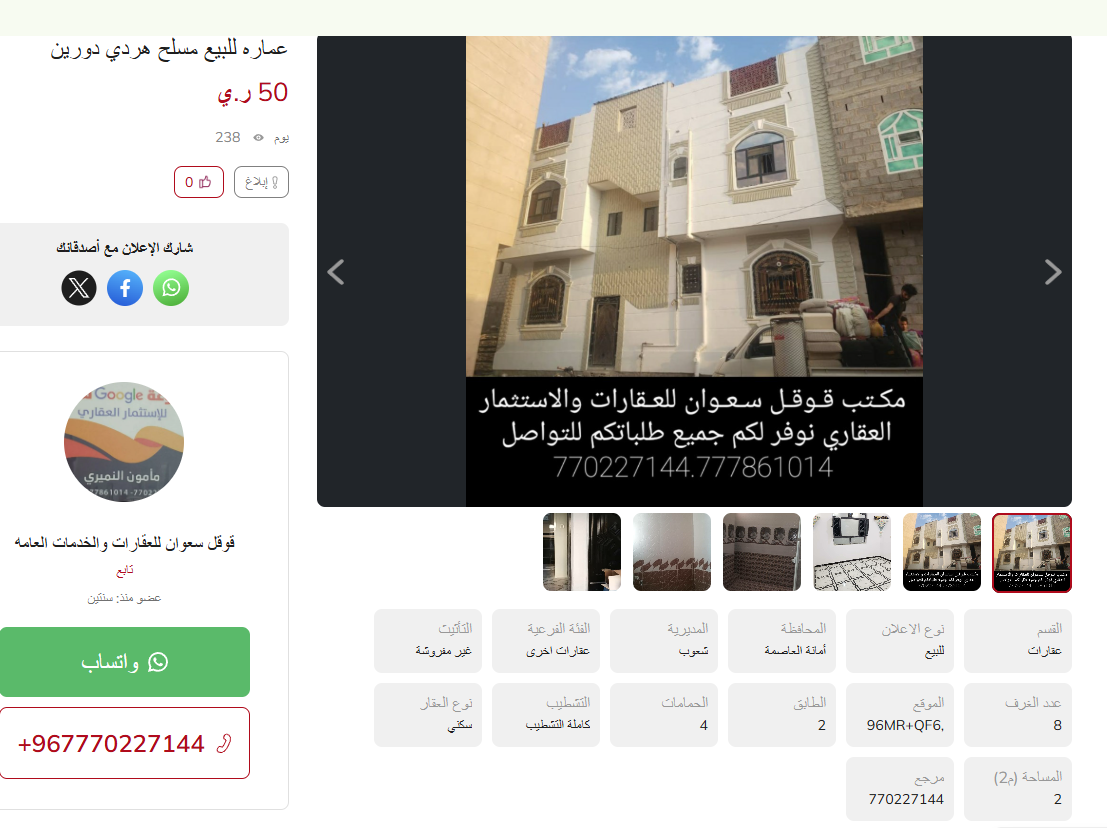The width and height of the screenshot is (1107, 828).
Task: Like the listing with thumbs-up button
Action: tap(198, 182)
